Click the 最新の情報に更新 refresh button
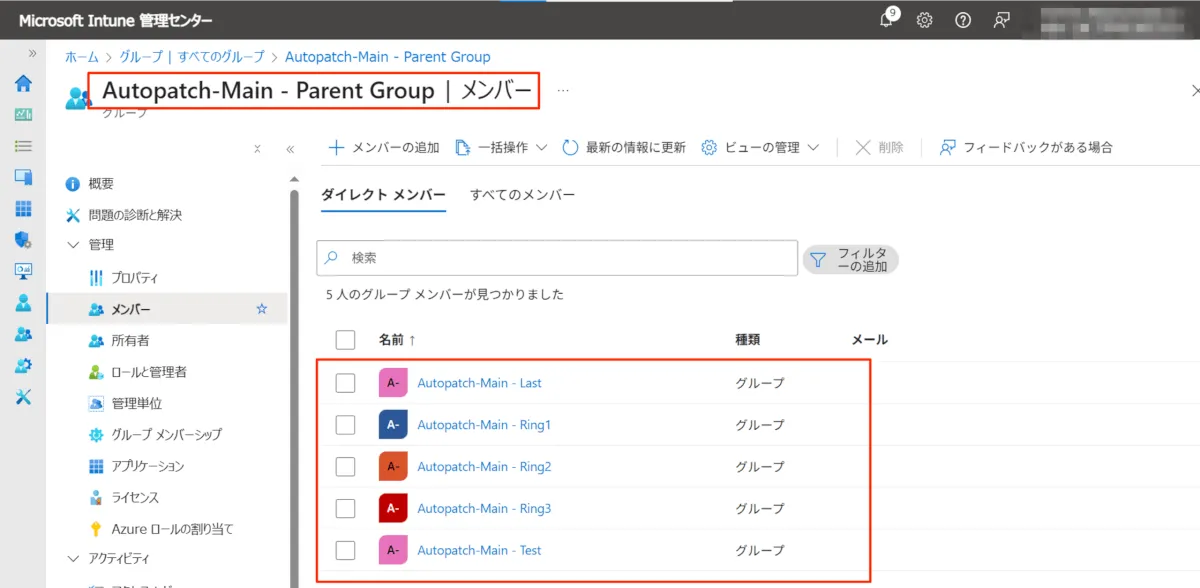 (x=624, y=147)
